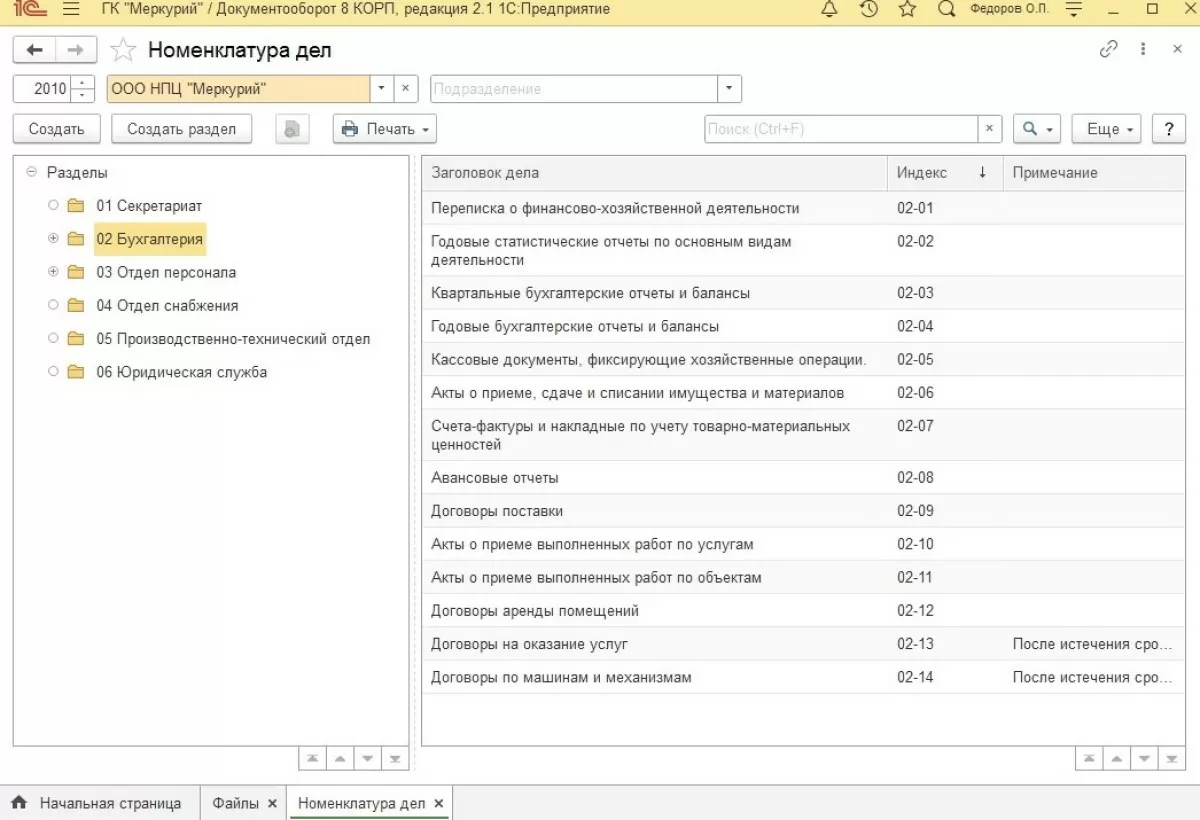Open the history clock icon

[868, 10]
